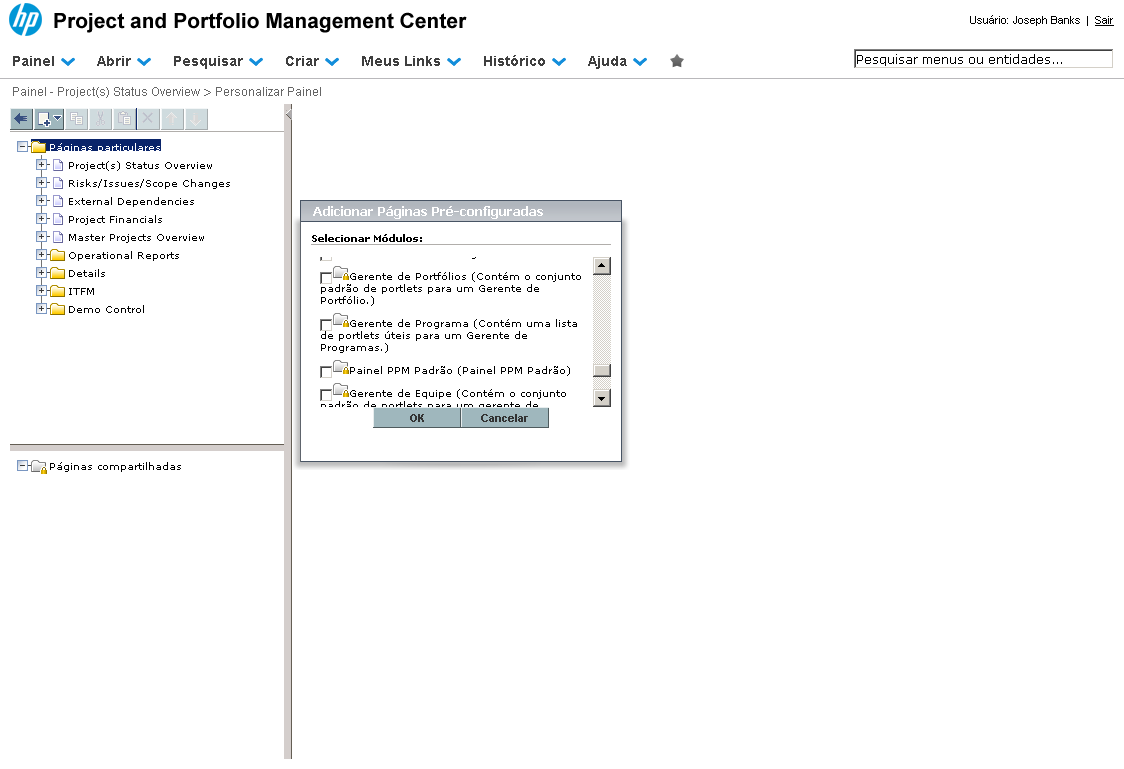Enable the Painel PPM Padrão checkbox
This screenshot has width=1124, height=769.
[x=326, y=372]
